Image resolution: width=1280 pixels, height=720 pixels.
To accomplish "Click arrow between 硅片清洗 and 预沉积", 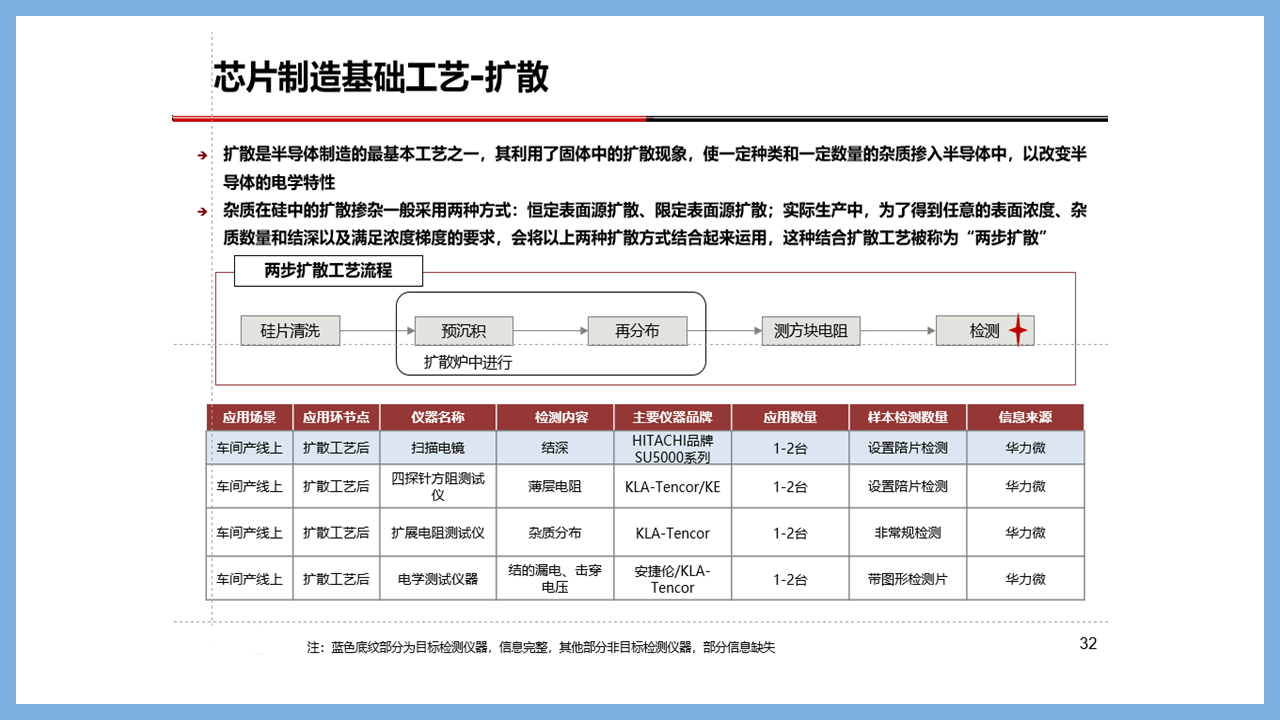I will pyautogui.click(x=377, y=331).
